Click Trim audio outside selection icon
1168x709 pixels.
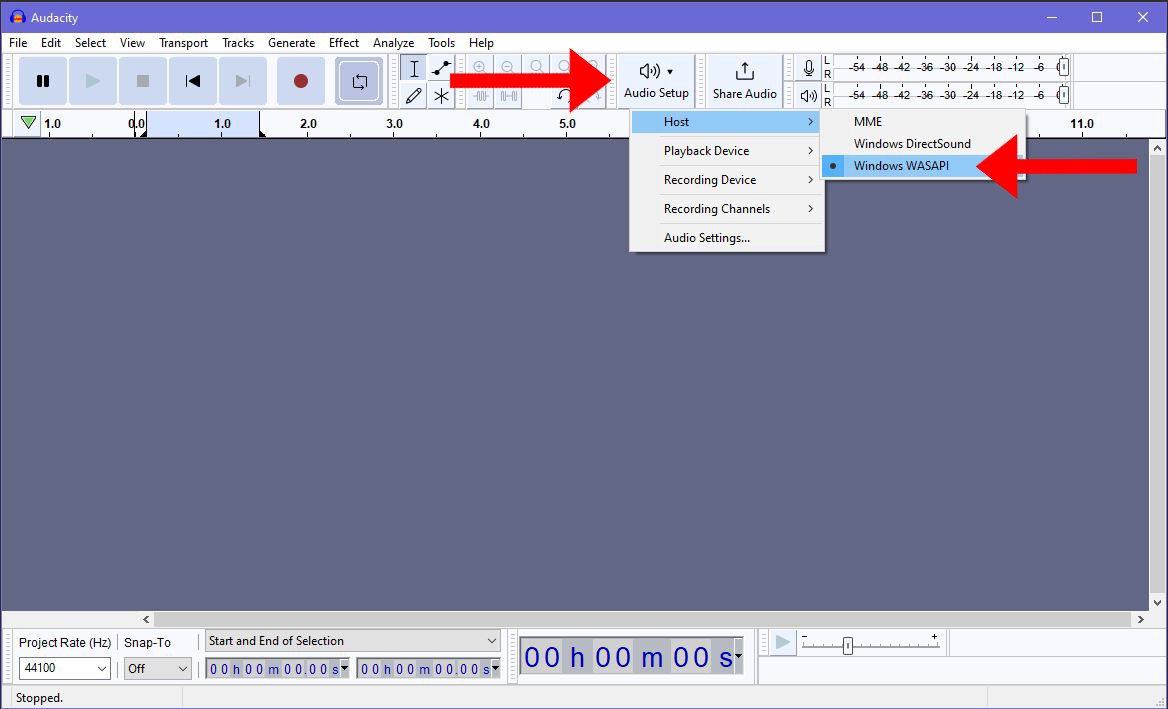[x=480, y=95]
